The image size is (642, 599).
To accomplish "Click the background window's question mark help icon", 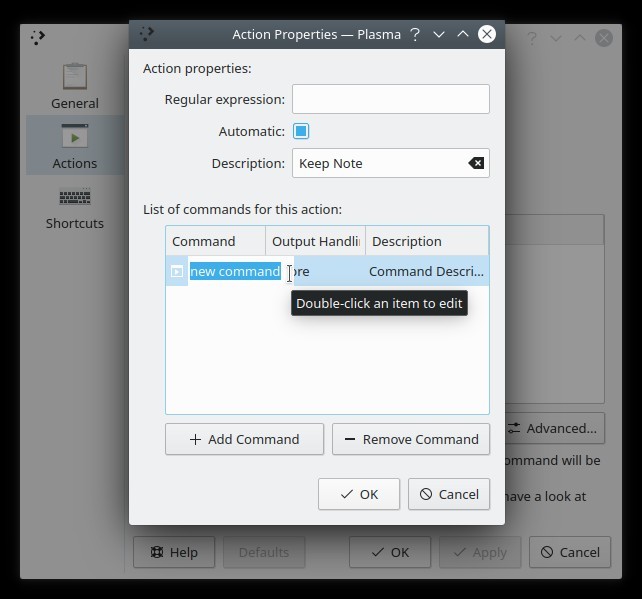I will (x=532, y=38).
